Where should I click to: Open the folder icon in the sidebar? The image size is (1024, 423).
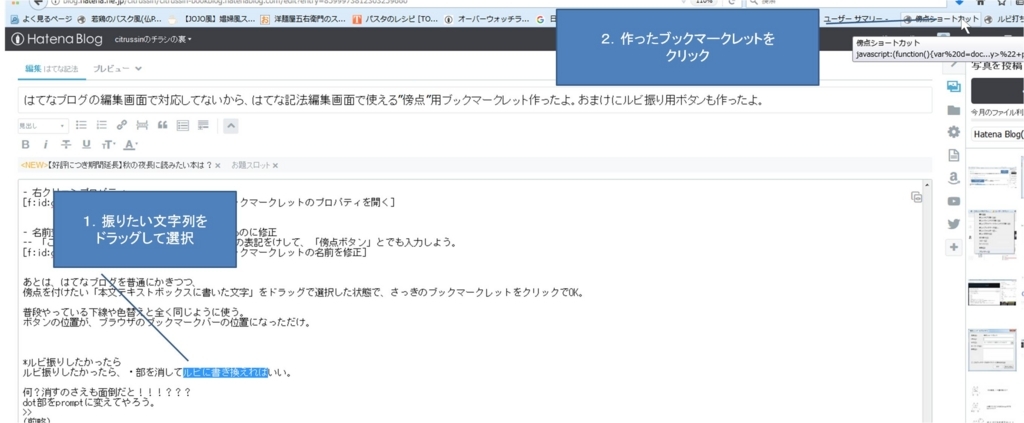click(953, 110)
